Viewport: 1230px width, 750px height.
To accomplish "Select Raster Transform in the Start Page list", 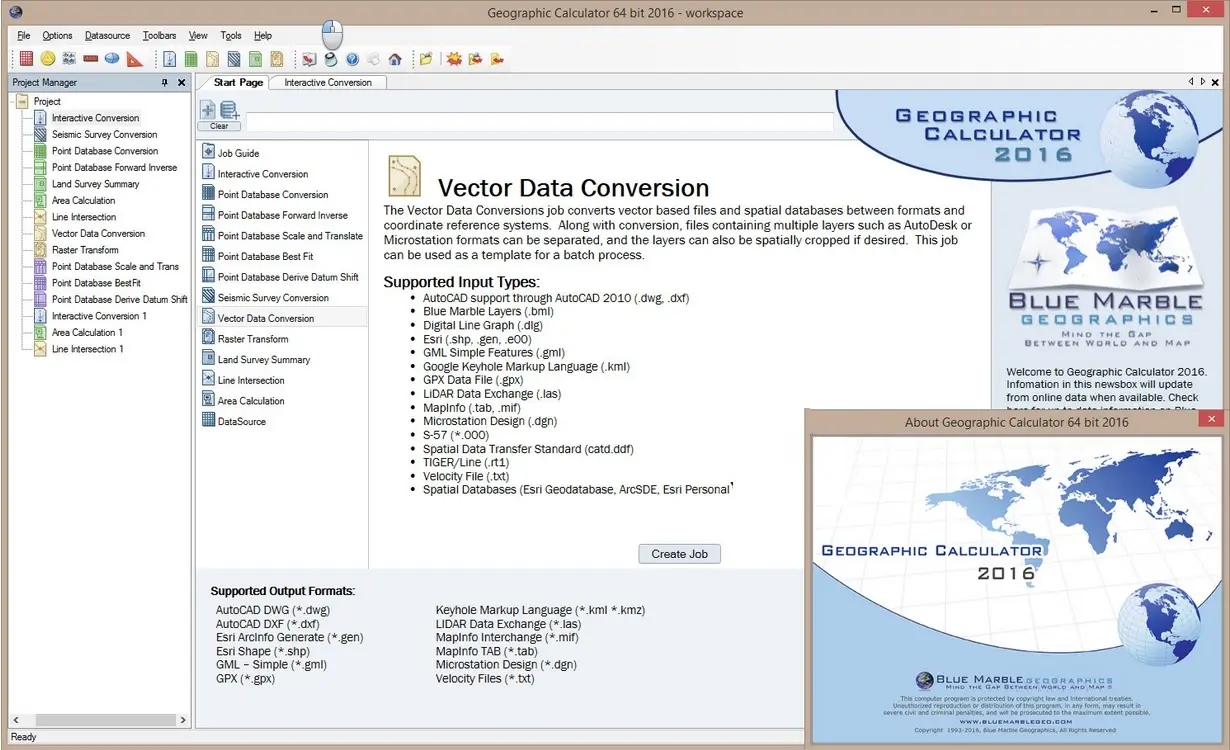I will (253, 339).
